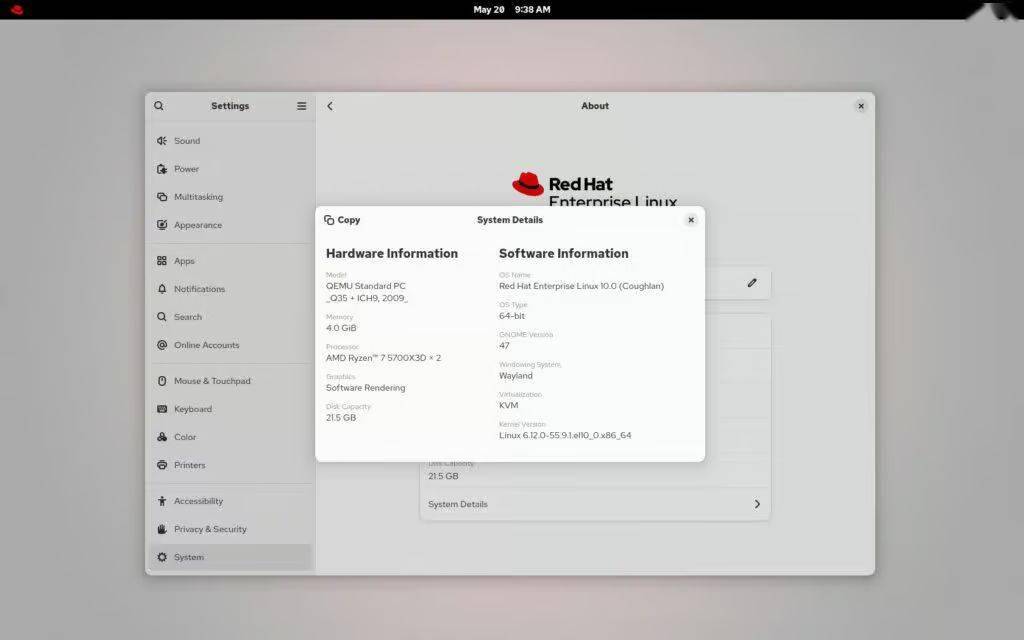
Task: Click the Privacy & Security hand icon
Action: (162, 529)
